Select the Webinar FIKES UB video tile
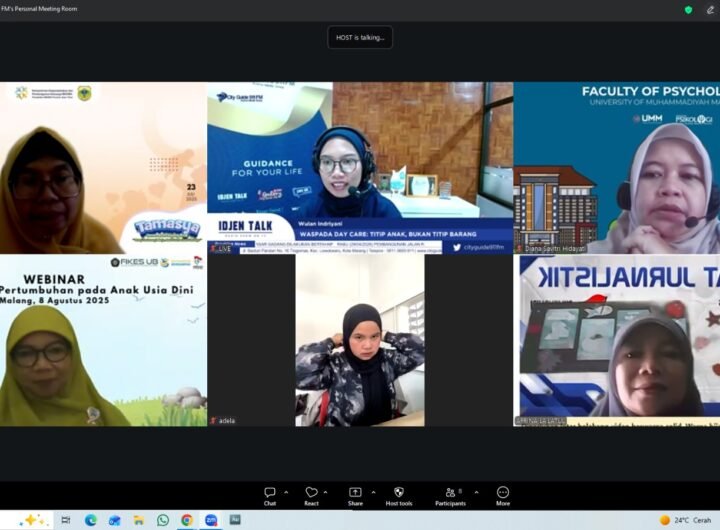Image resolution: width=720 pixels, height=530 pixels. pyautogui.click(x=103, y=340)
